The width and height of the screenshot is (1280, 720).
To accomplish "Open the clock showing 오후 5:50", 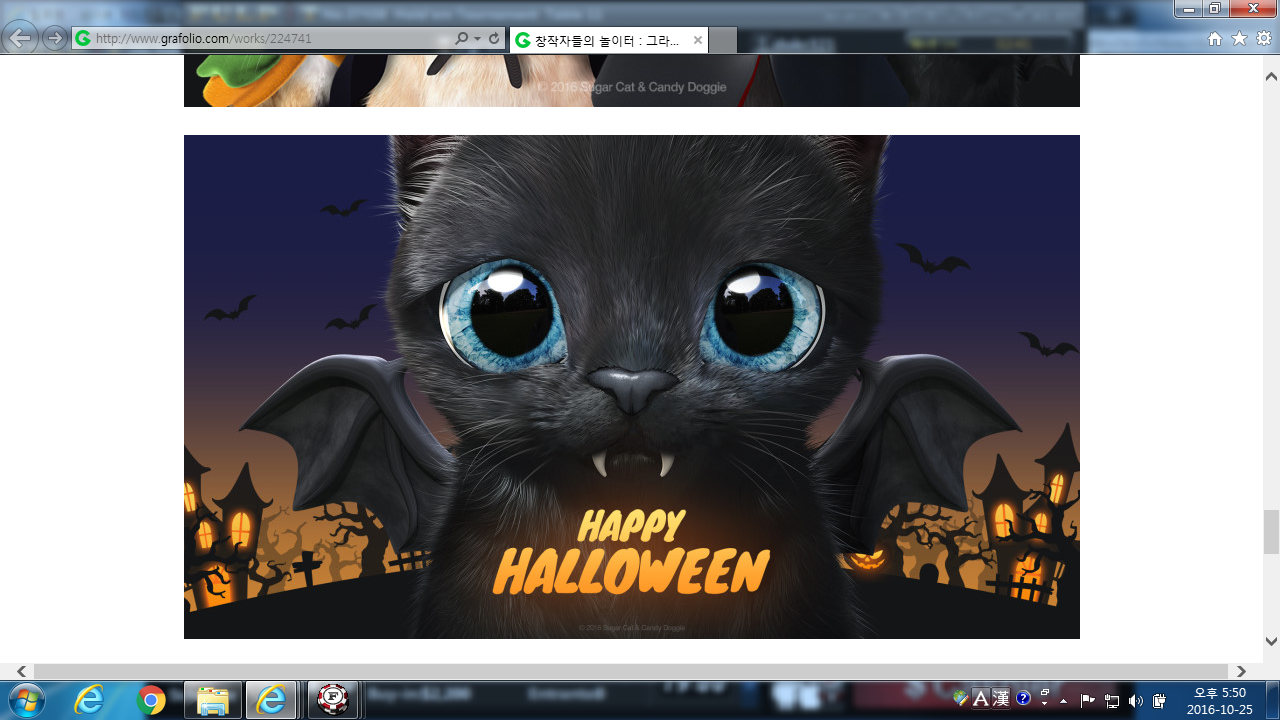I will [x=1219, y=701].
